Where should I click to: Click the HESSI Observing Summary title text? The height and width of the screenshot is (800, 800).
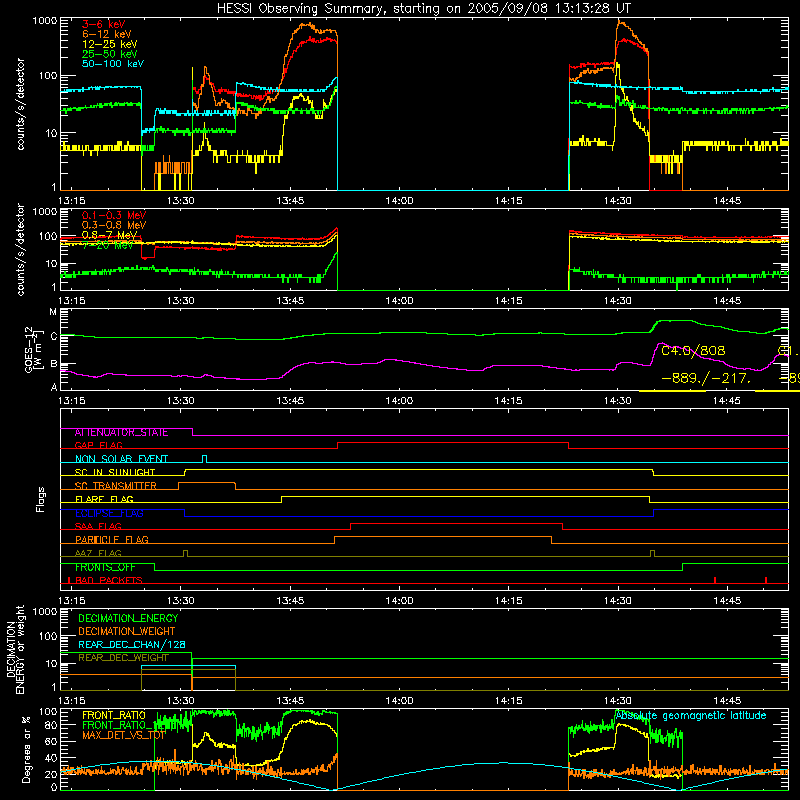tap(423, 9)
